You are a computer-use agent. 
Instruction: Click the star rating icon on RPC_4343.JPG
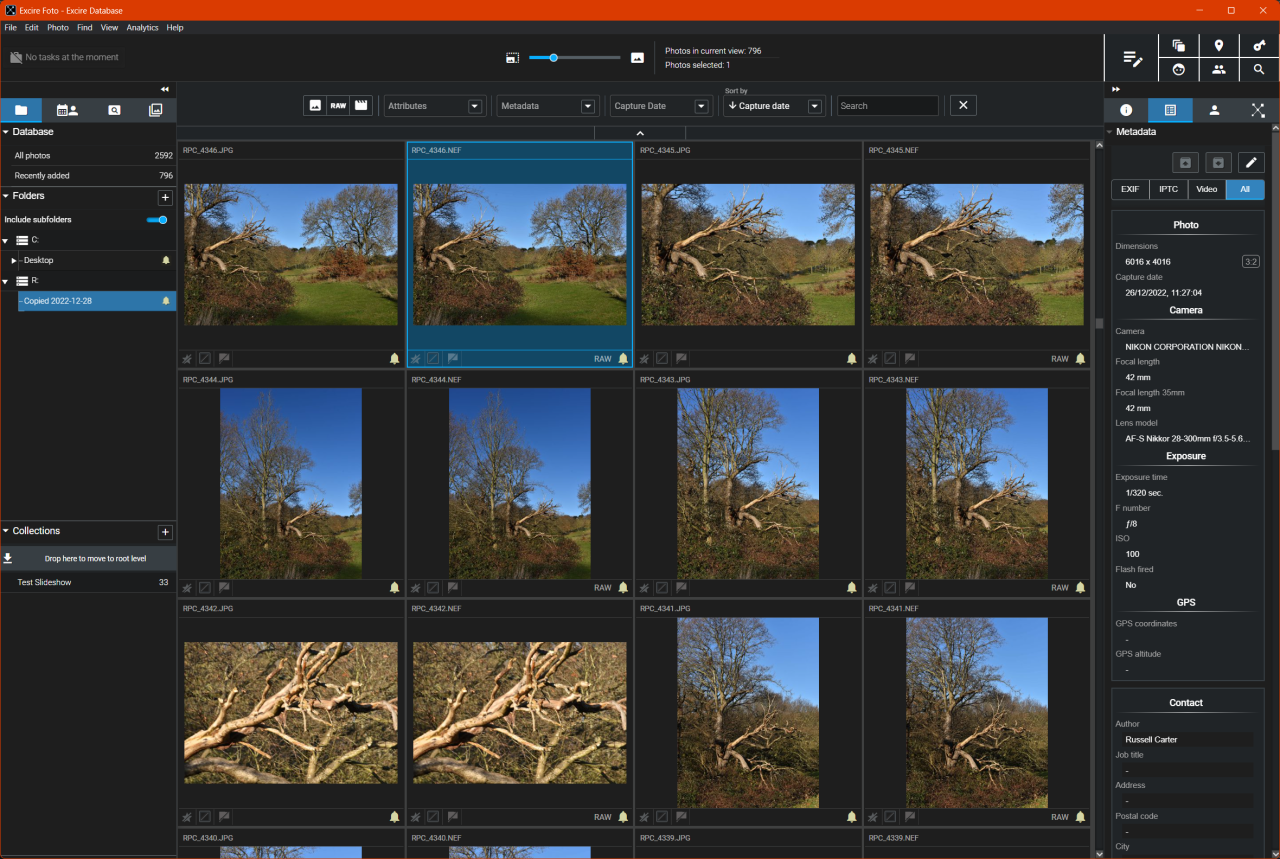point(644,587)
